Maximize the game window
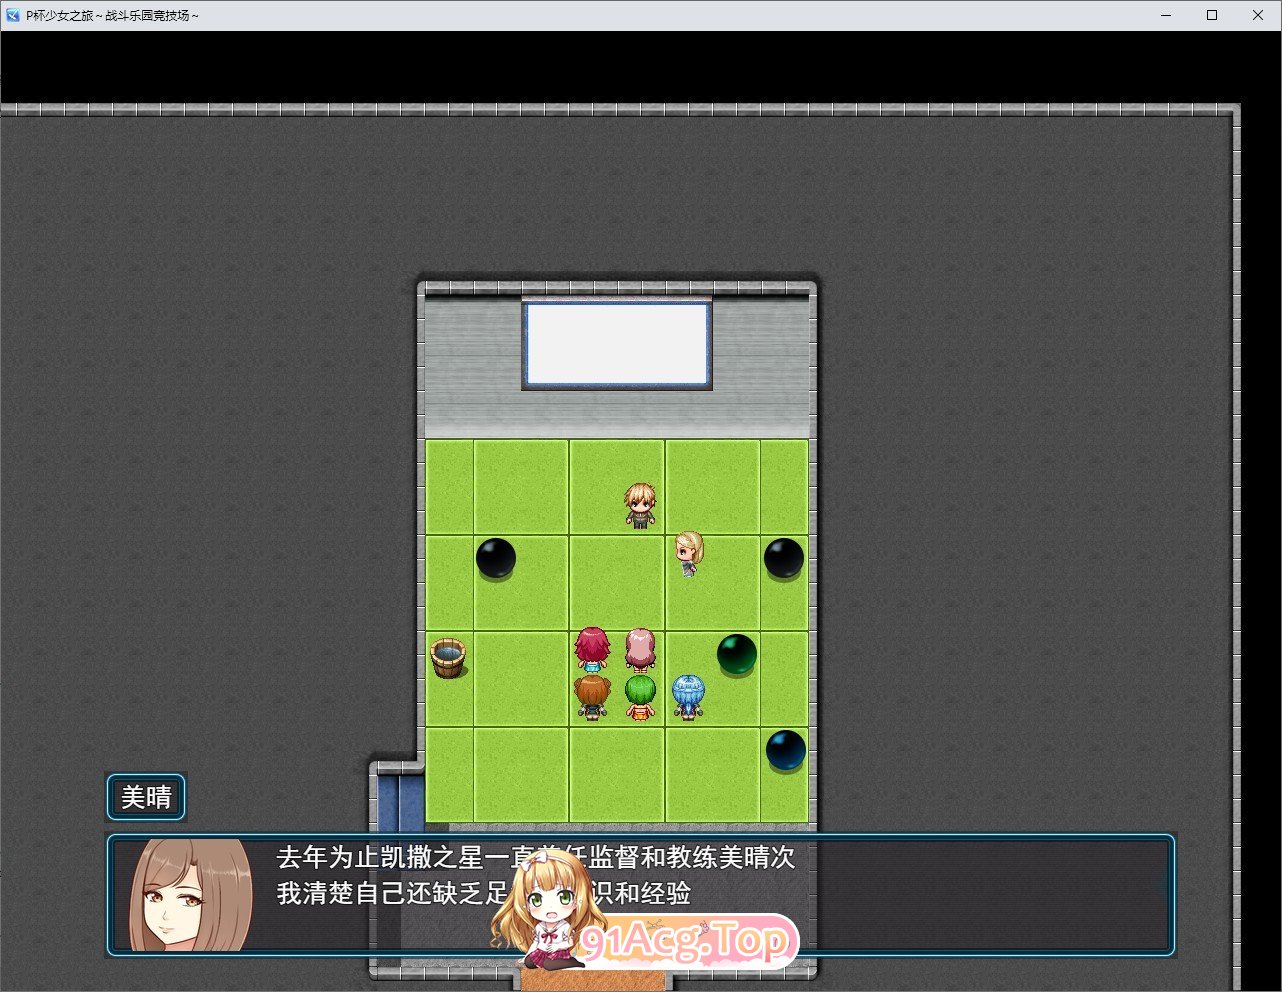Screen dimensions: 1282x992 (1212, 15)
